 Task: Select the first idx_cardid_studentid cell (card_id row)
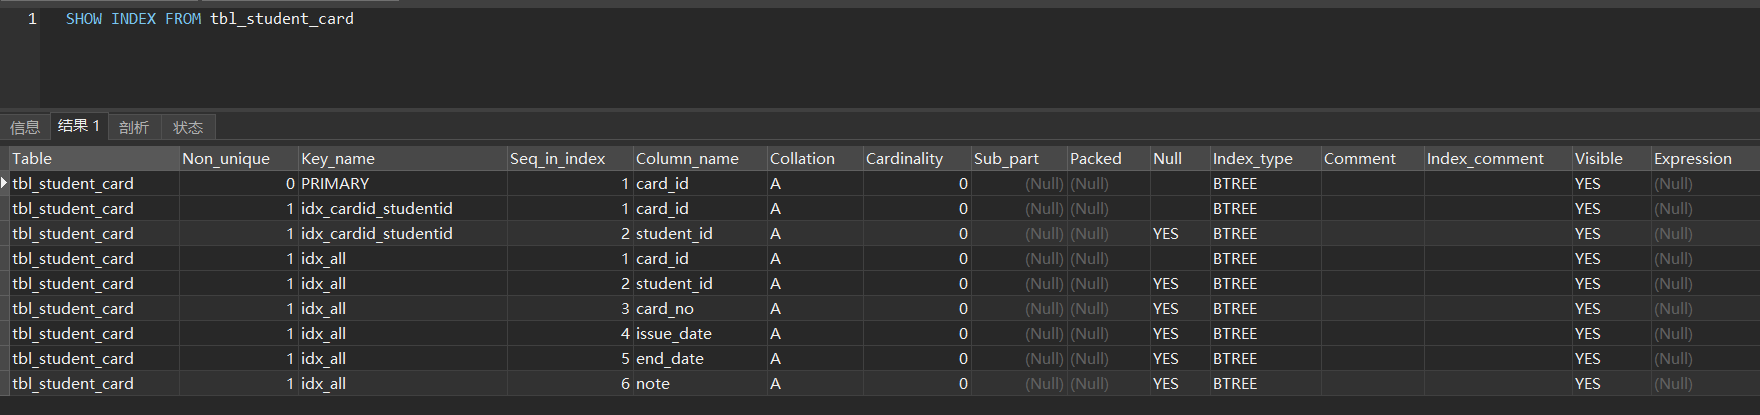403,209
